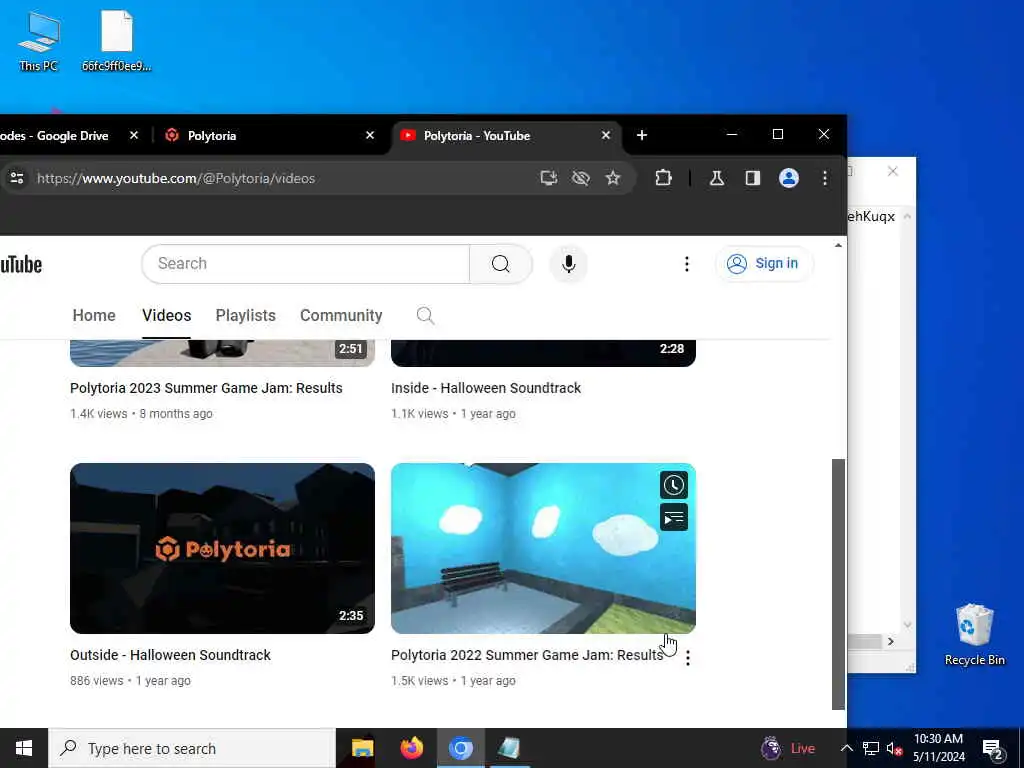This screenshot has width=1024, height=768.
Task: Open the channel Home tab
Action: point(94,315)
